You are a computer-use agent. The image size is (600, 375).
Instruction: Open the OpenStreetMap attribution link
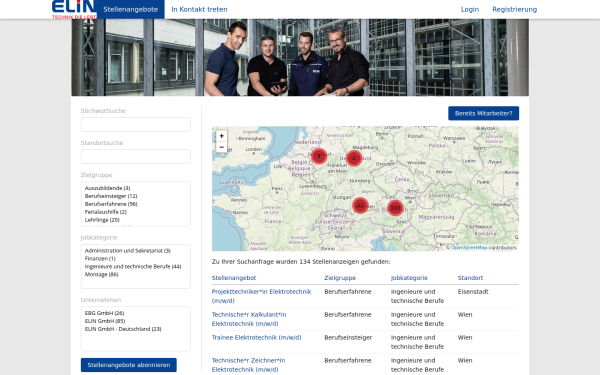click(469, 248)
